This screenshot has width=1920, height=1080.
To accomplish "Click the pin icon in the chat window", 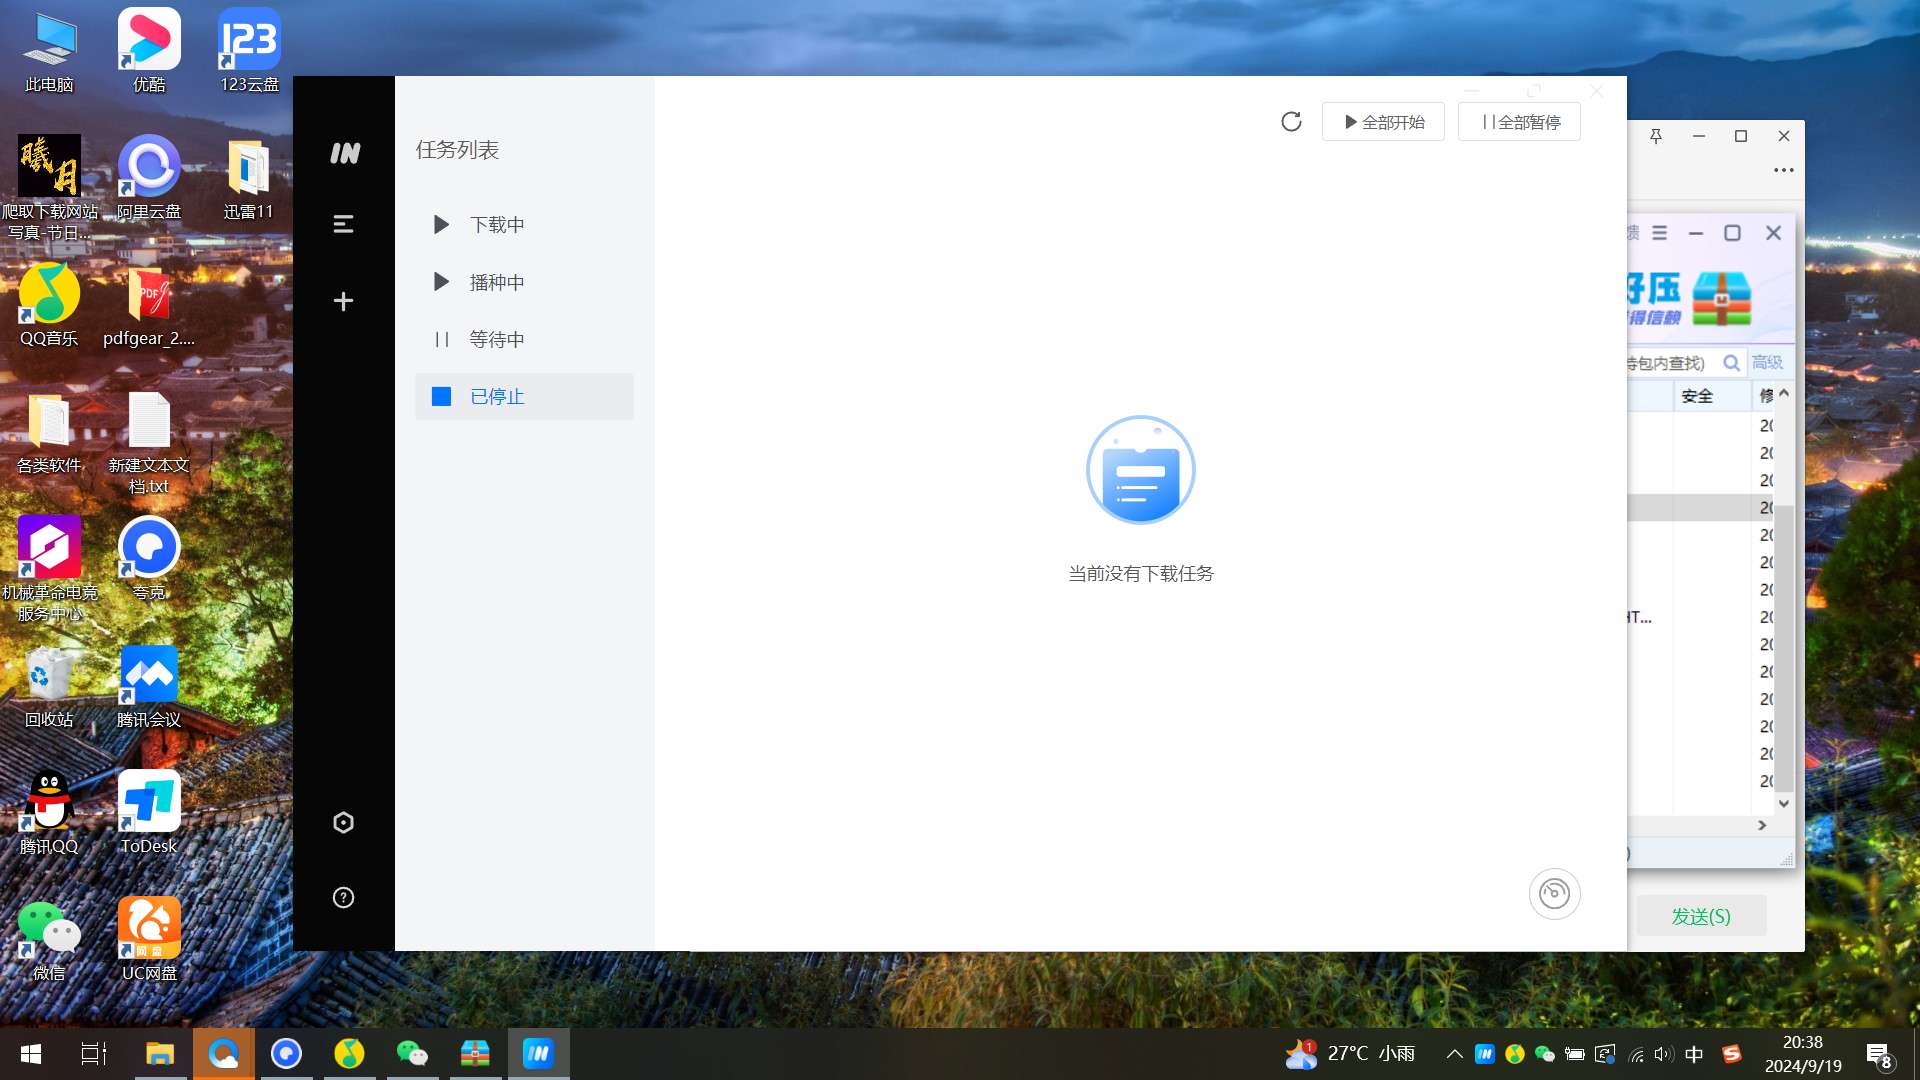I will [1656, 136].
